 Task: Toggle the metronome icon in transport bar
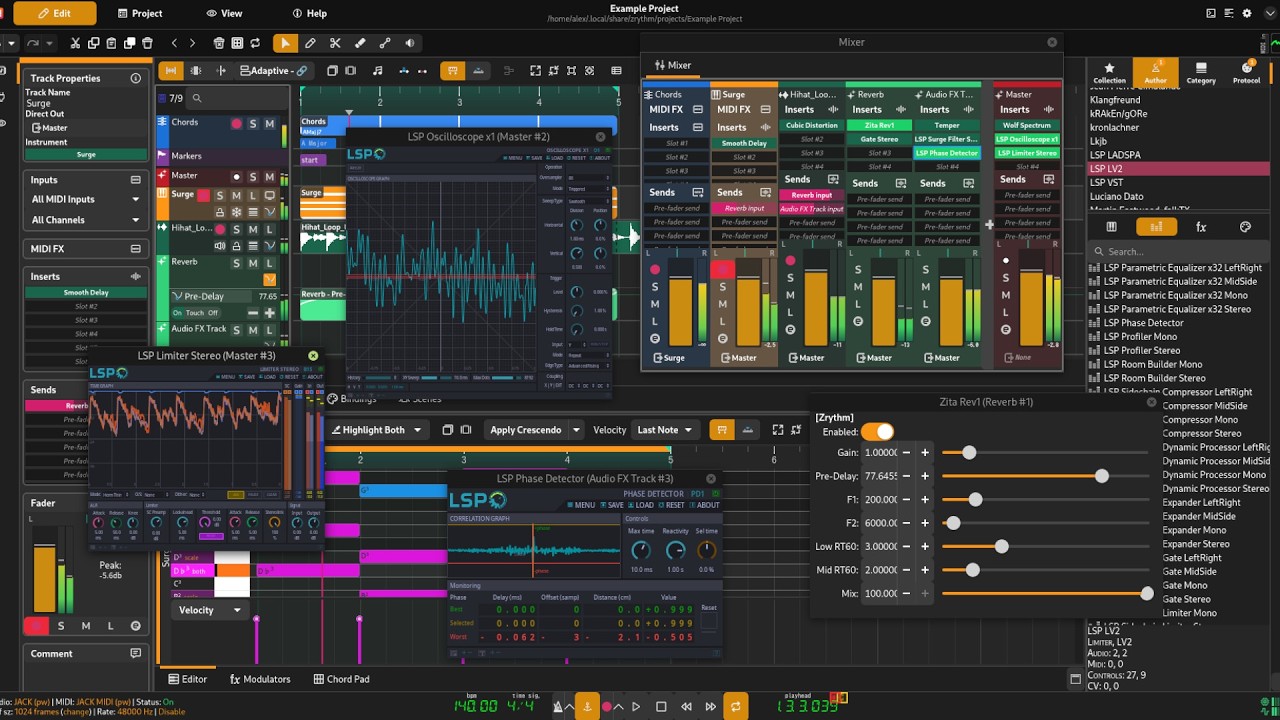tap(559, 706)
